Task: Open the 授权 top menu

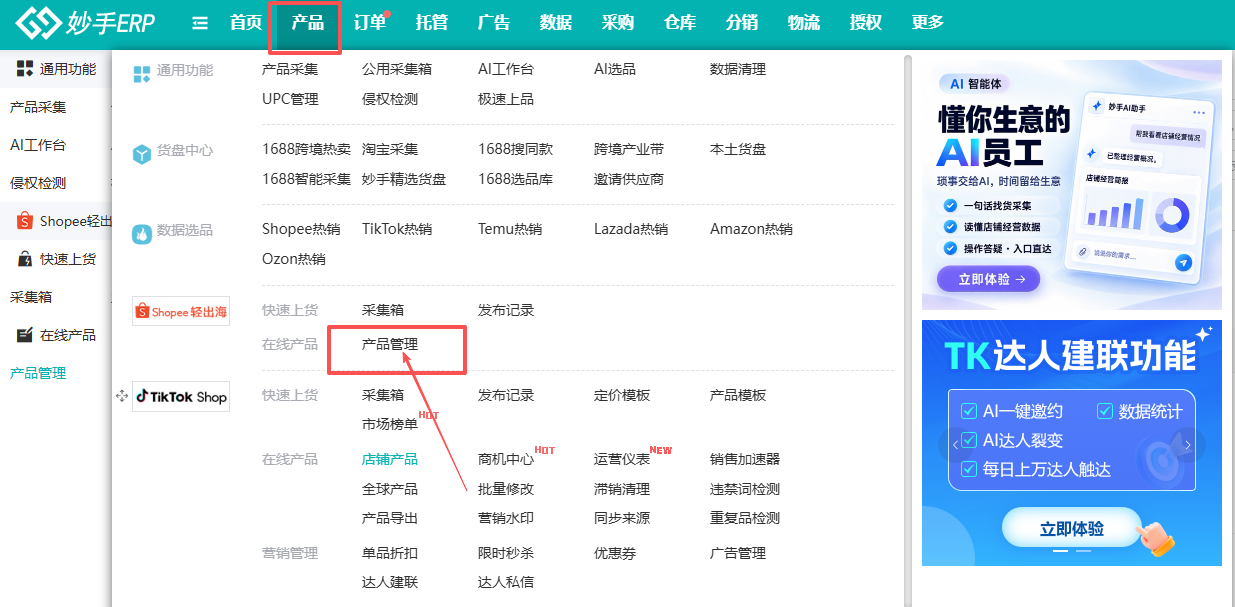Action: 866,23
